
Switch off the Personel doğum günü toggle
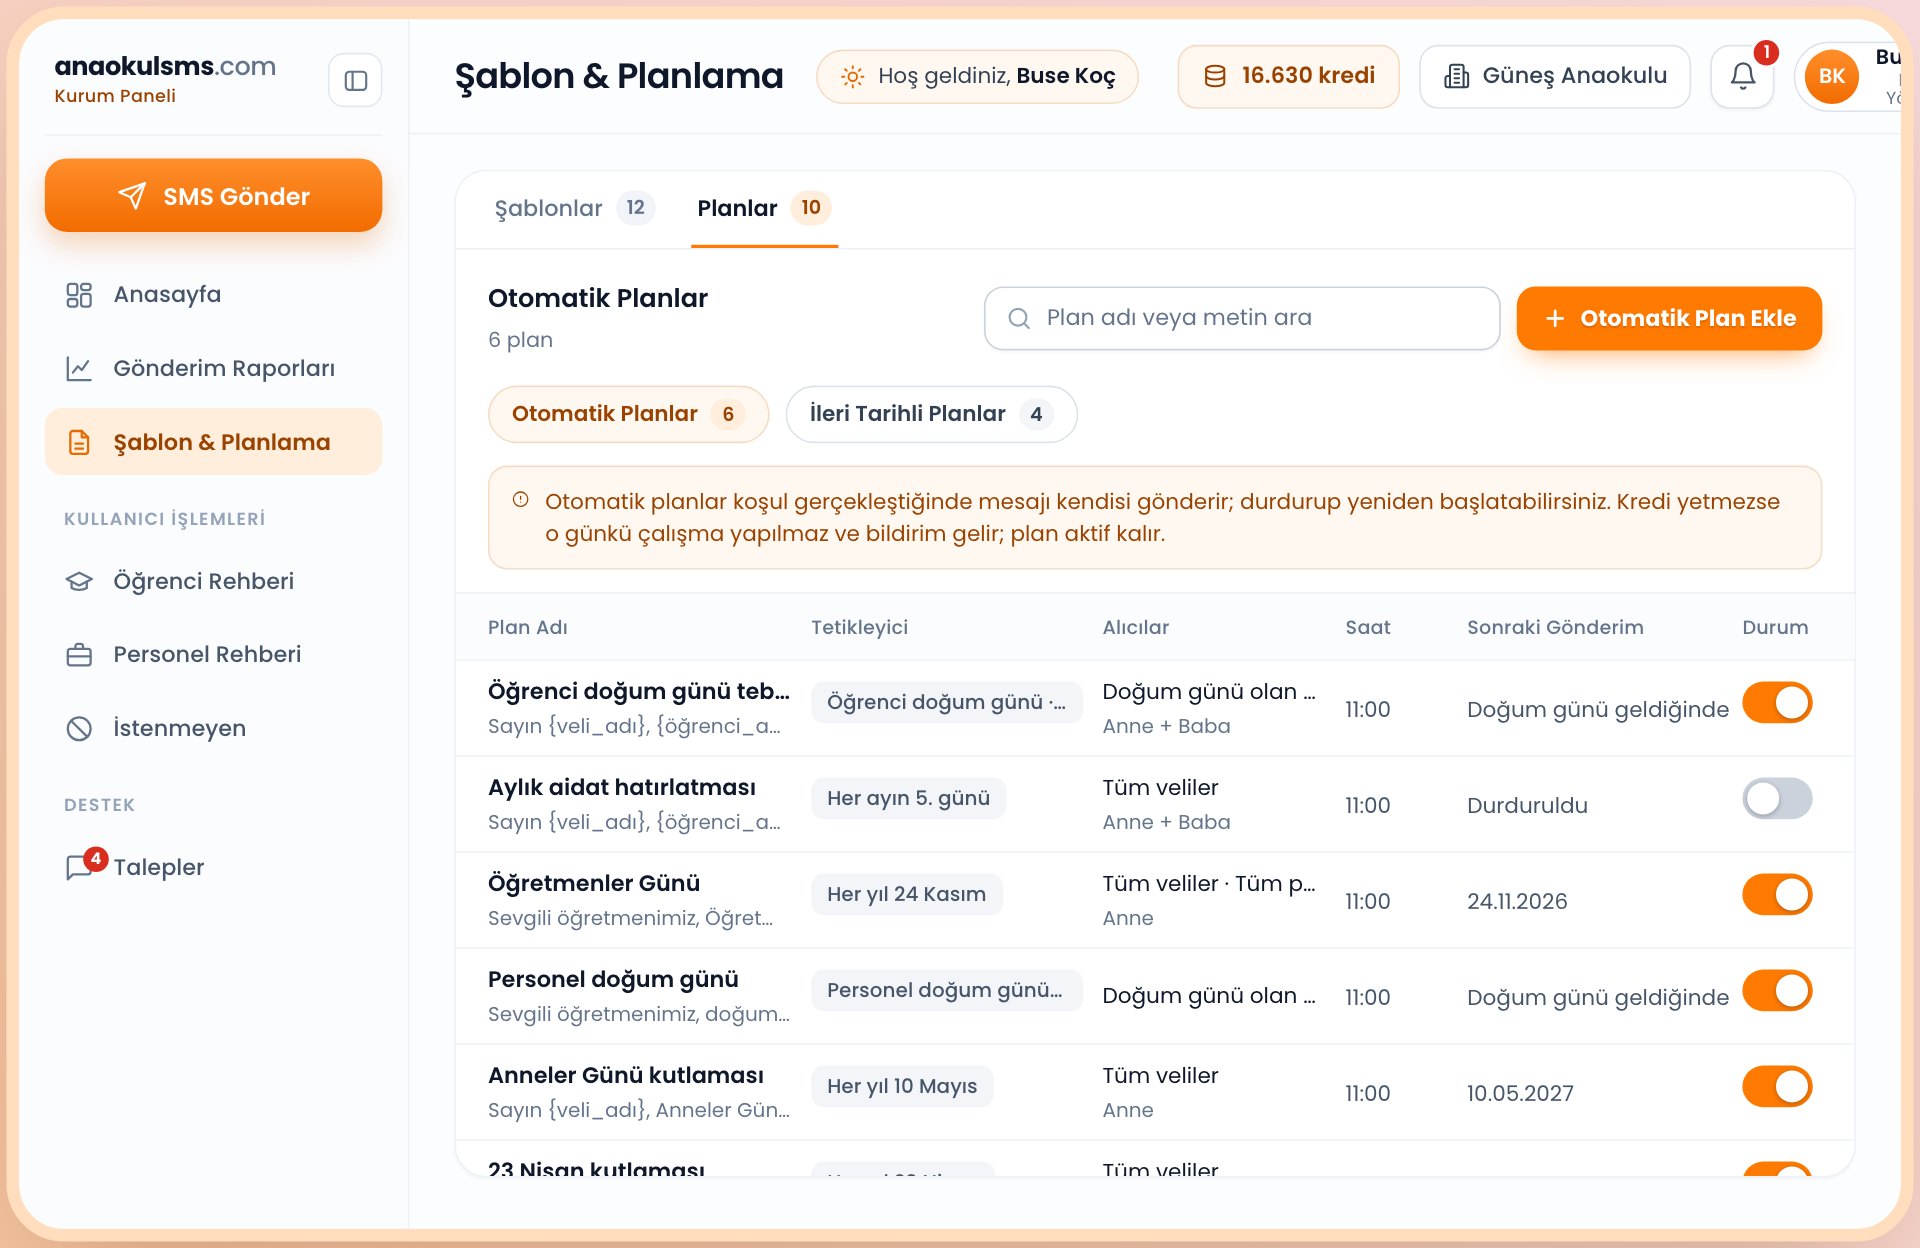[1777, 990]
